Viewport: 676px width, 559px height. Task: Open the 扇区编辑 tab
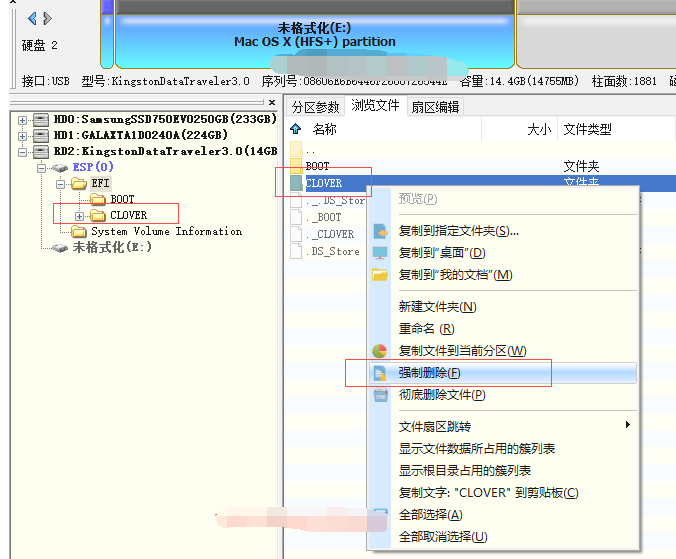tap(435, 106)
